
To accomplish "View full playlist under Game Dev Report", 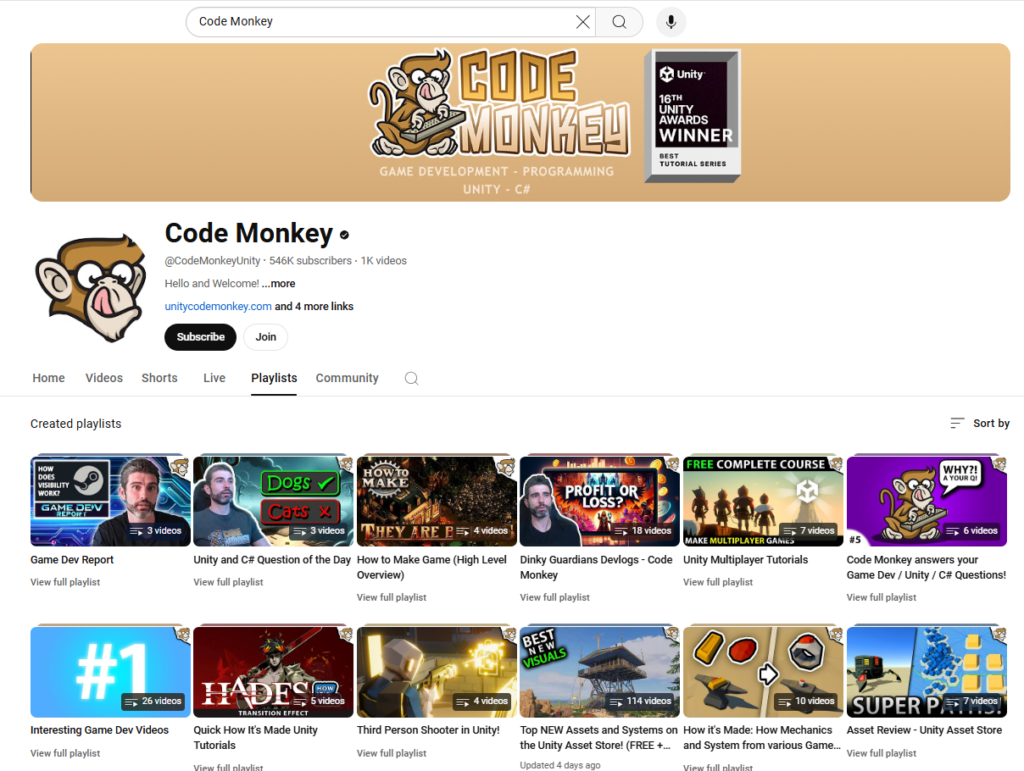I will coord(65,582).
